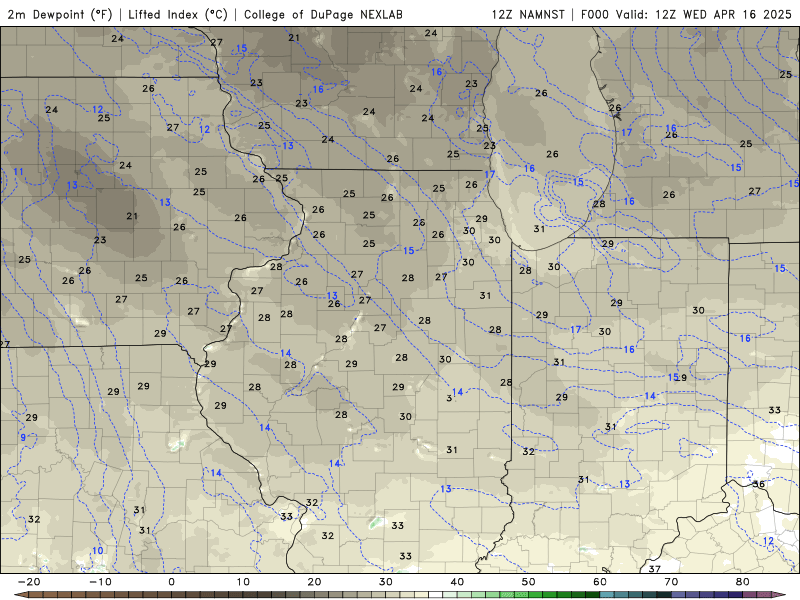The width and height of the screenshot is (800, 600).
Task: Click the "80" color scale label
Action: click(743, 582)
